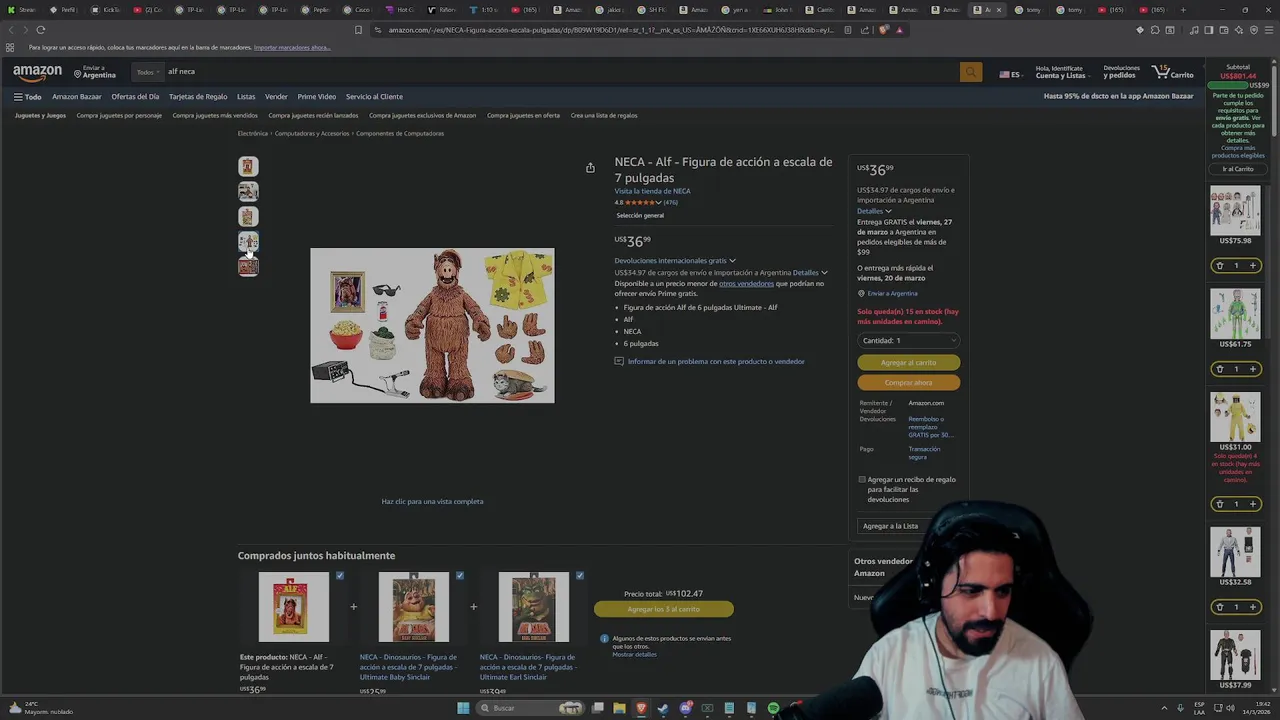Click the orange search magnifier button
The width and height of the screenshot is (1280, 720).
pyautogui.click(x=970, y=72)
